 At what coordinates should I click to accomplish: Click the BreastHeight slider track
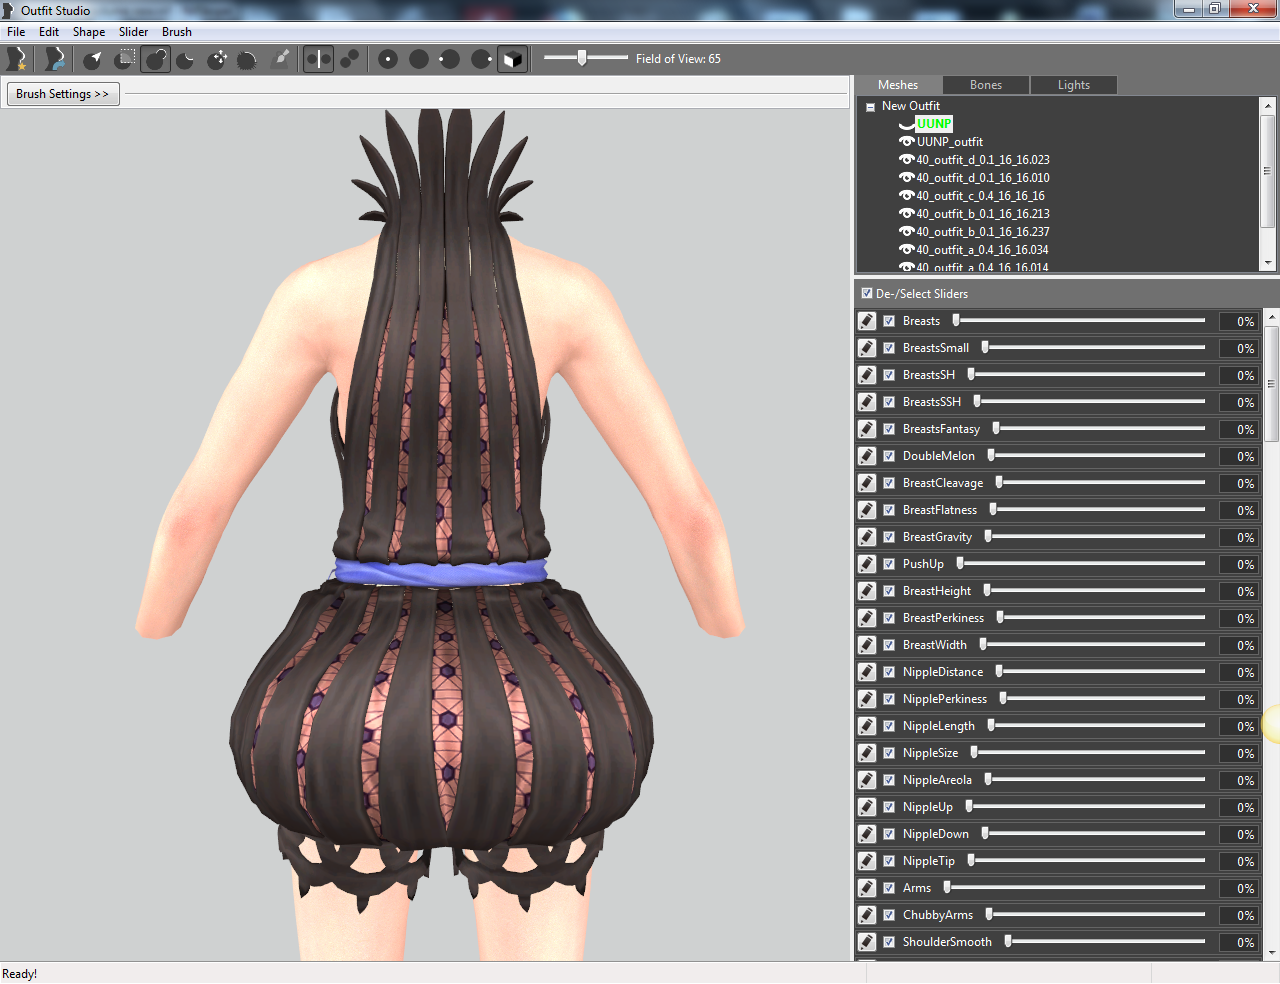(1094, 591)
